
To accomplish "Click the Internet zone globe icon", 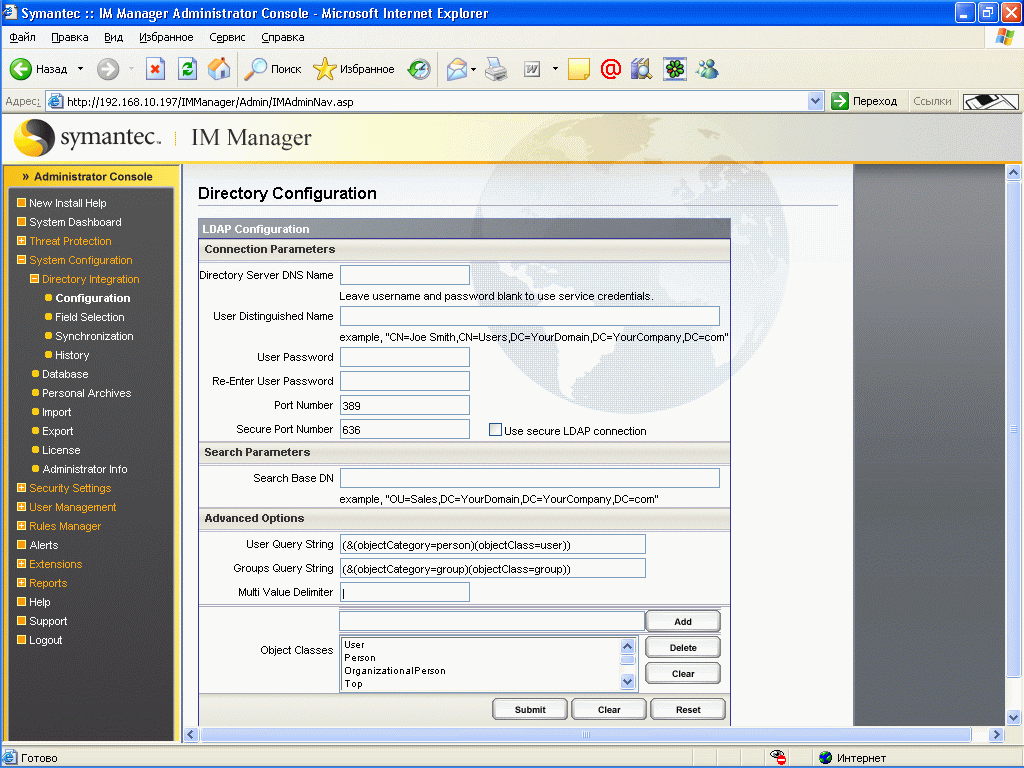I will point(825,758).
